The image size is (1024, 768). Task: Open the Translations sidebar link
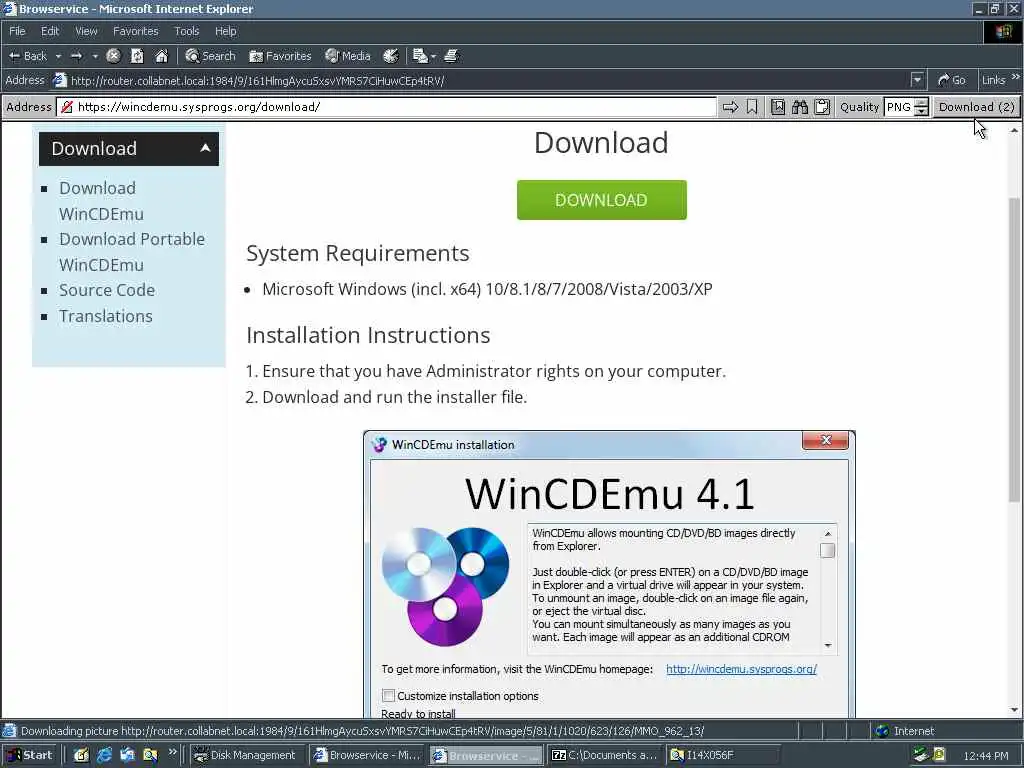coord(106,316)
